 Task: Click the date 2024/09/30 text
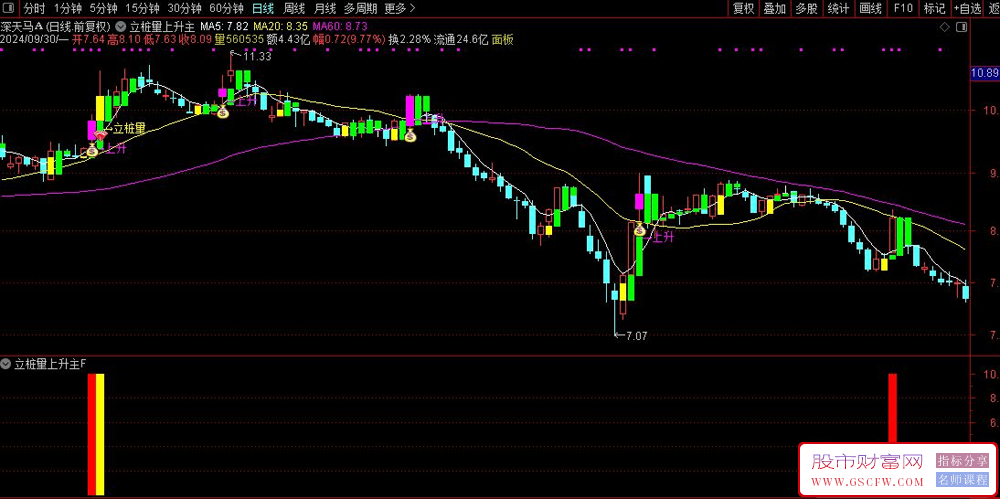[29, 40]
